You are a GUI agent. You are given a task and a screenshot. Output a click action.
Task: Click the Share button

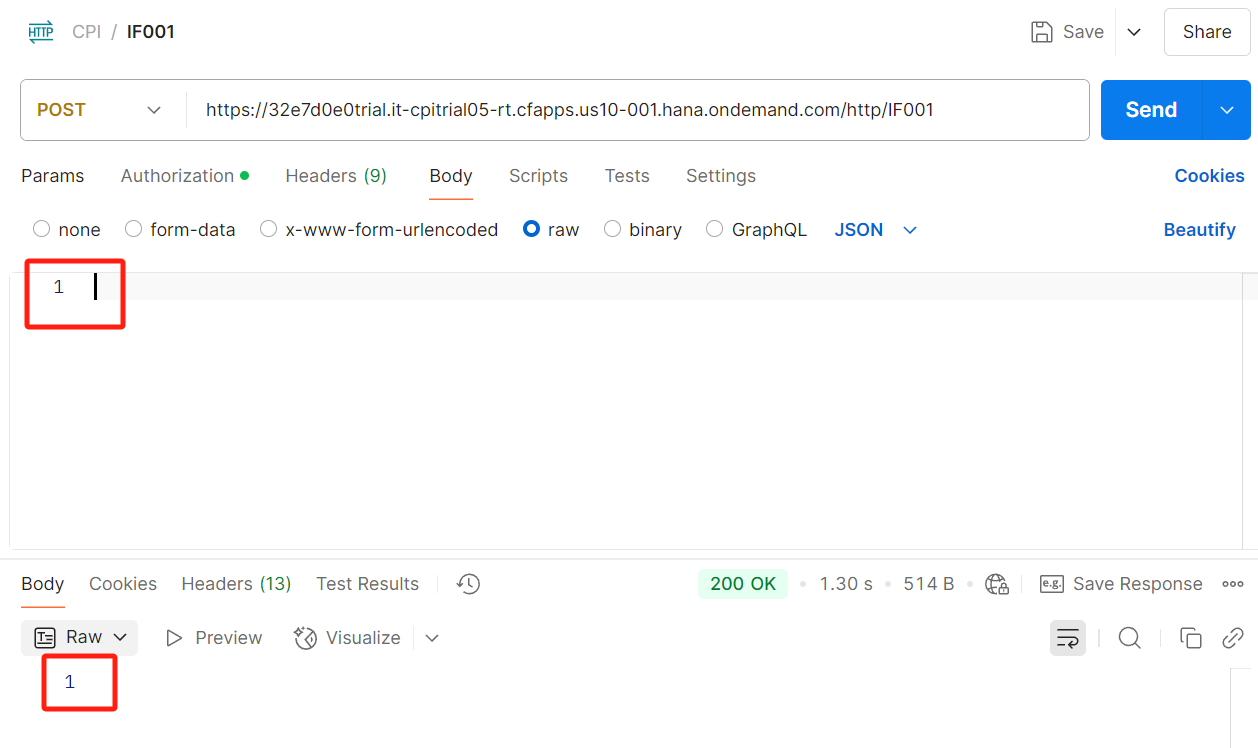(x=1207, y=32)
